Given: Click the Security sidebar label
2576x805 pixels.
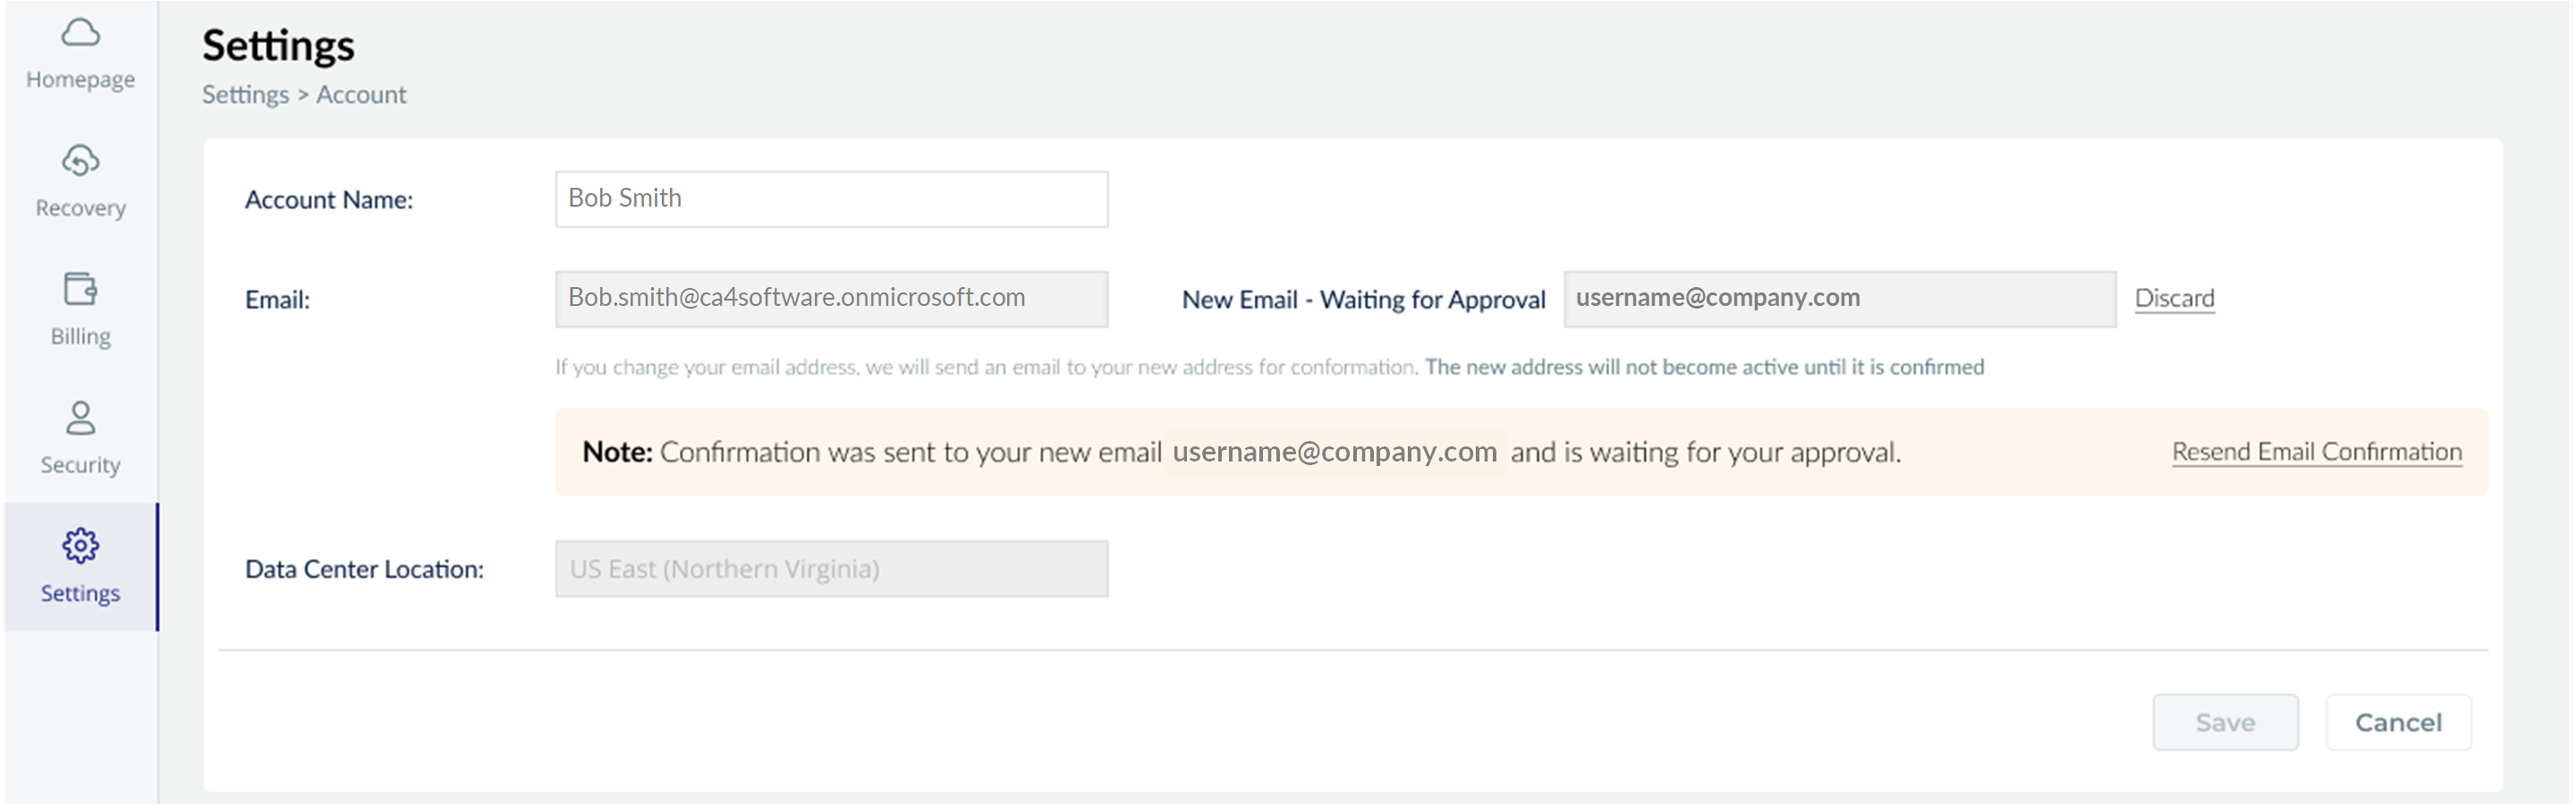Looking at the screenshot, I should coord(80,464).
